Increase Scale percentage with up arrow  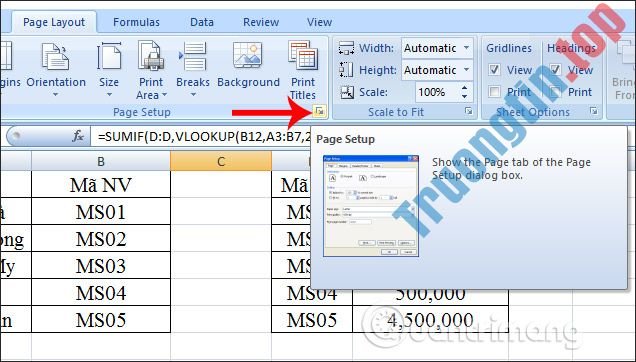coord(464,88)
